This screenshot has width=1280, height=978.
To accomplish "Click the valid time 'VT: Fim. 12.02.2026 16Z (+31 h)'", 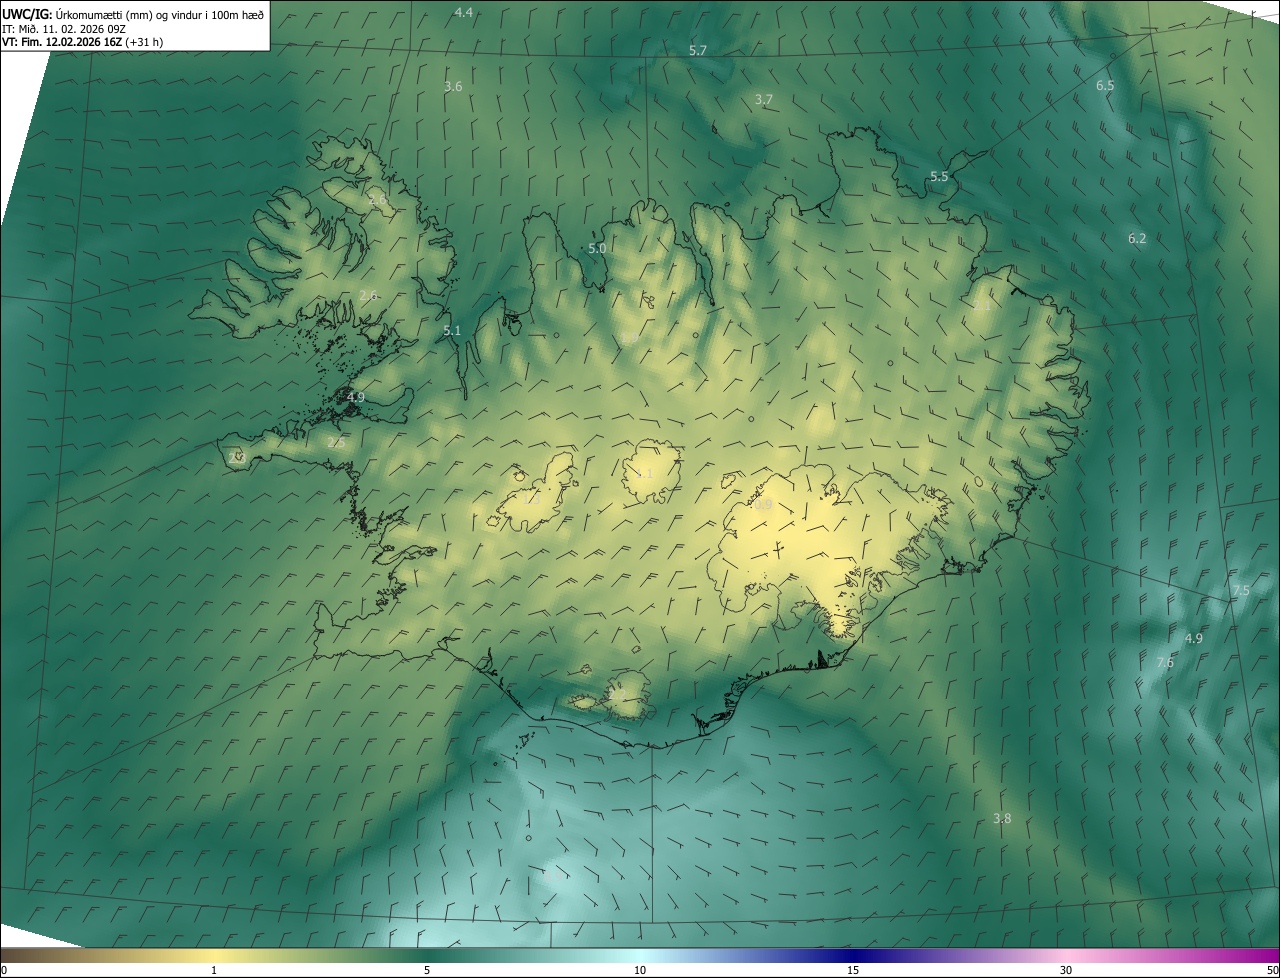I will tap(83, 42).
